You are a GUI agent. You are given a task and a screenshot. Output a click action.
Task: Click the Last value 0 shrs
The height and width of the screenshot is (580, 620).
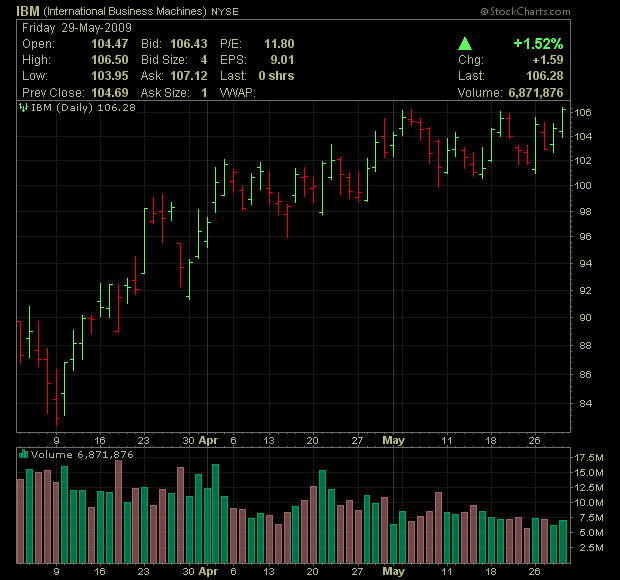point(276,76)
